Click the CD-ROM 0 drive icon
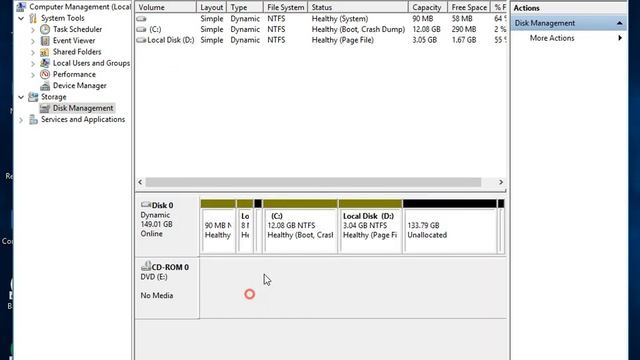 (146, 266)
